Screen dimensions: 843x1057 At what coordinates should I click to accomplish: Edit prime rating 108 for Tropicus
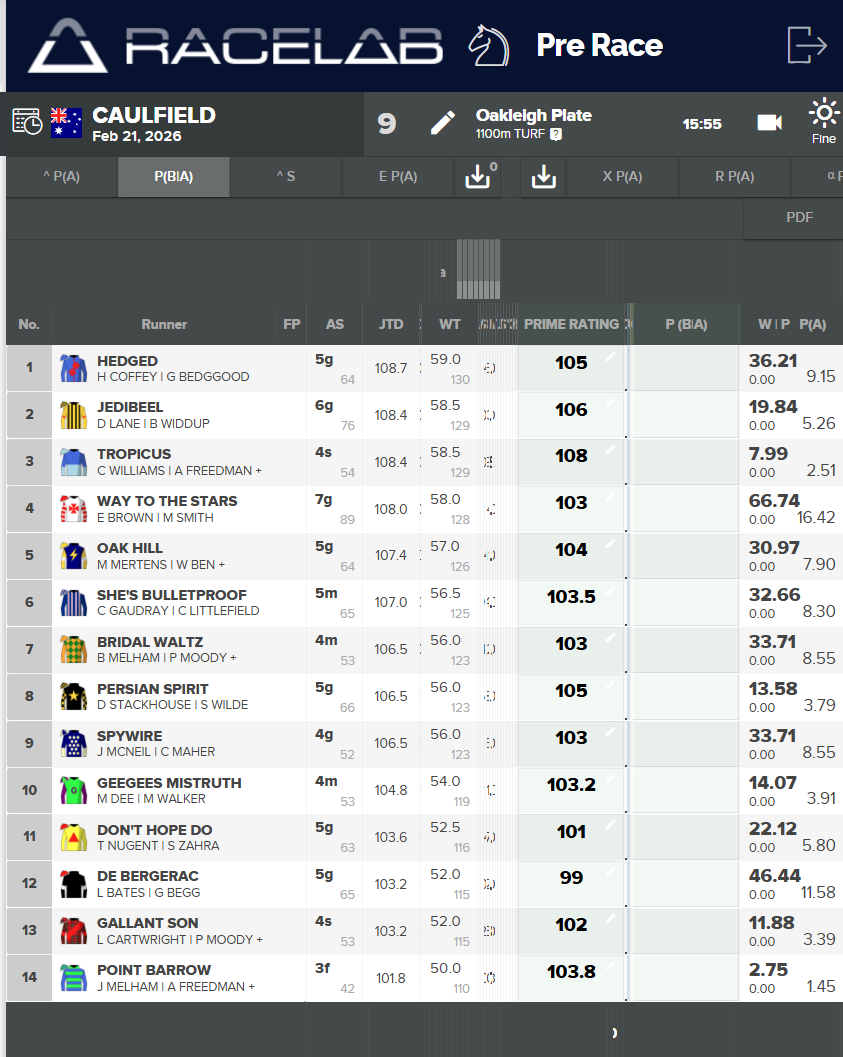pyautogui.click(x=572, y=456)
